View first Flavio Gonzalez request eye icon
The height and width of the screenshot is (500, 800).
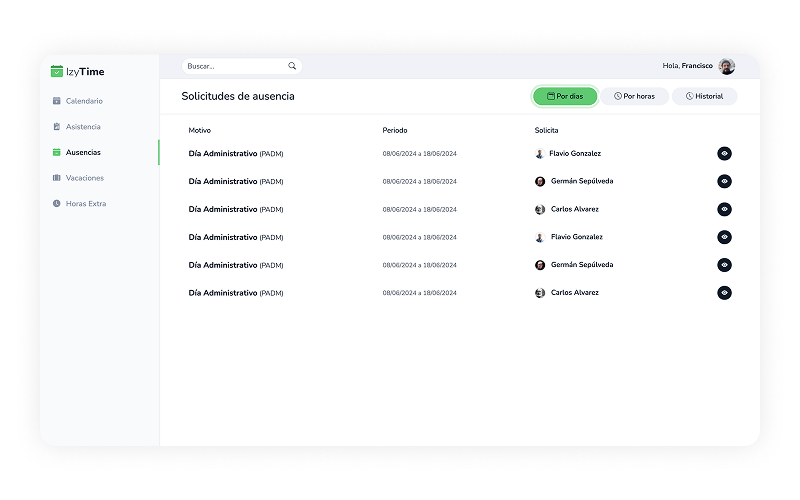point(724,153)
